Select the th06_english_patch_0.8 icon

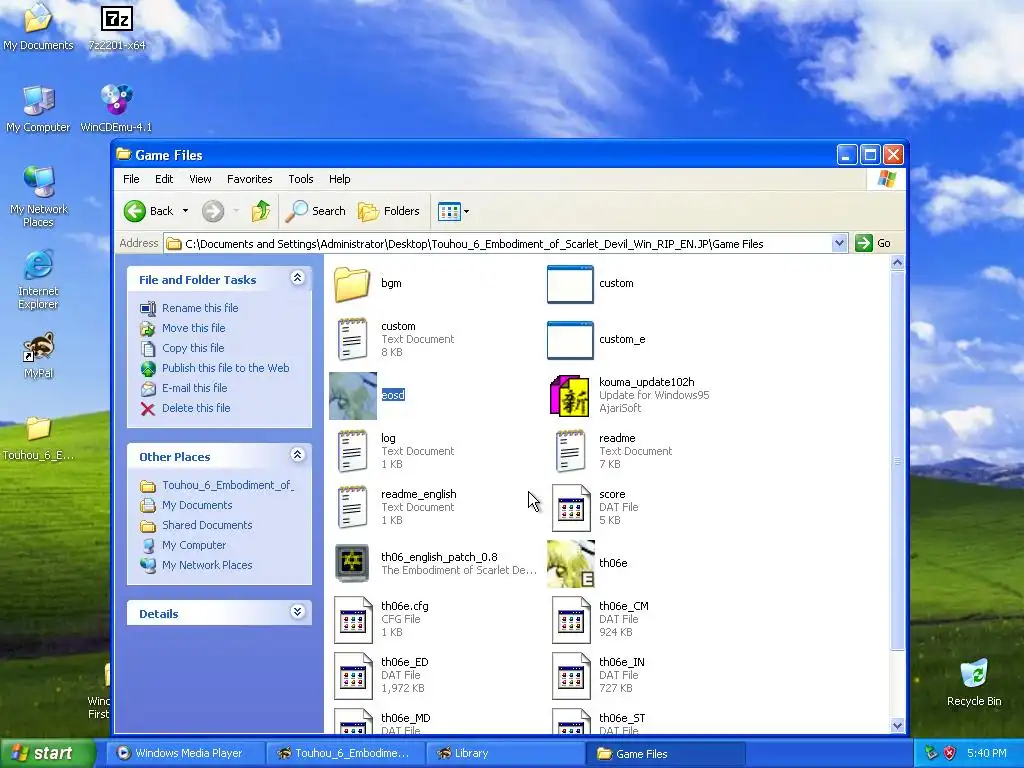352,563
